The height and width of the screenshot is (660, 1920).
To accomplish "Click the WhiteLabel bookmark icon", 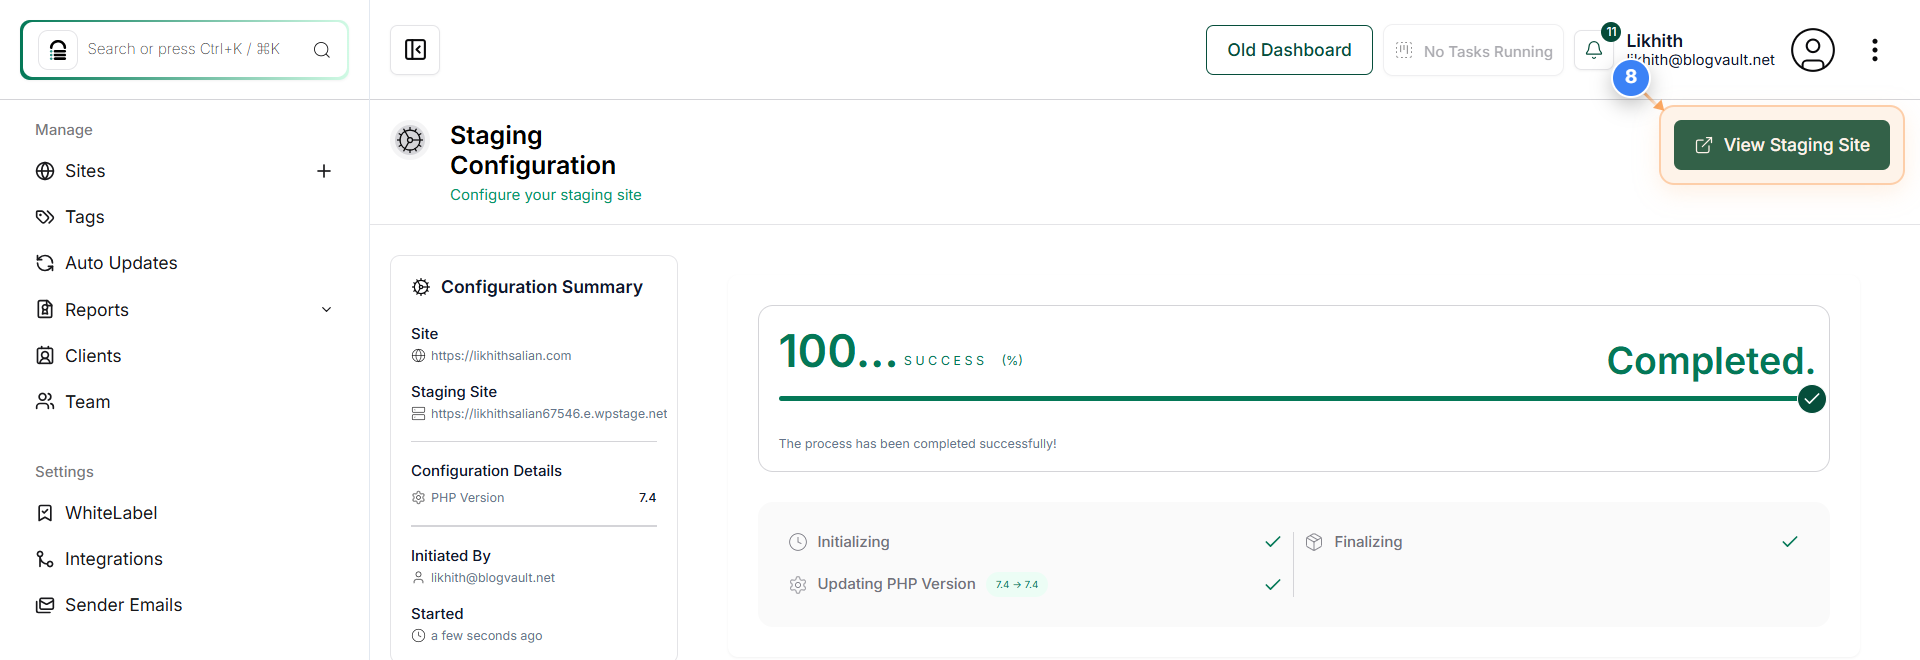I will pos(45,513).
